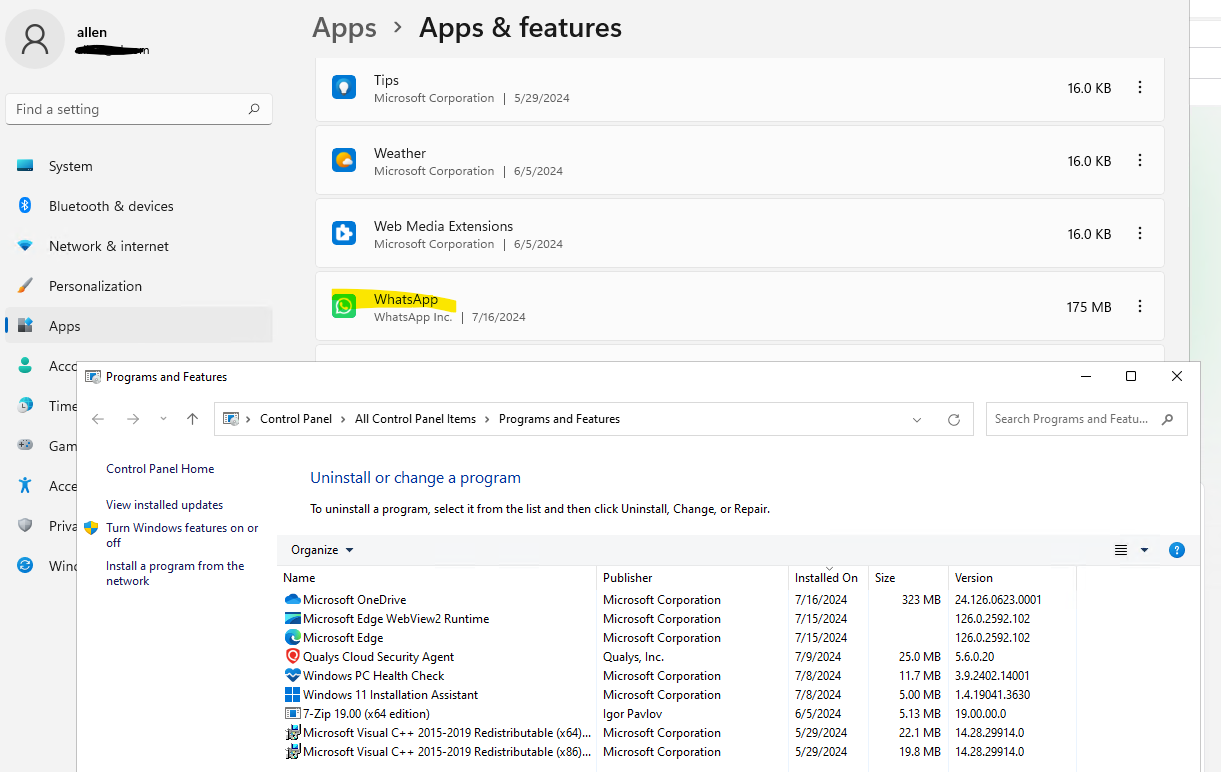Screen dimensions: 1221x772
Task: Click Install a program from the network
Action: pyautogui.click(x=175, y=573)
